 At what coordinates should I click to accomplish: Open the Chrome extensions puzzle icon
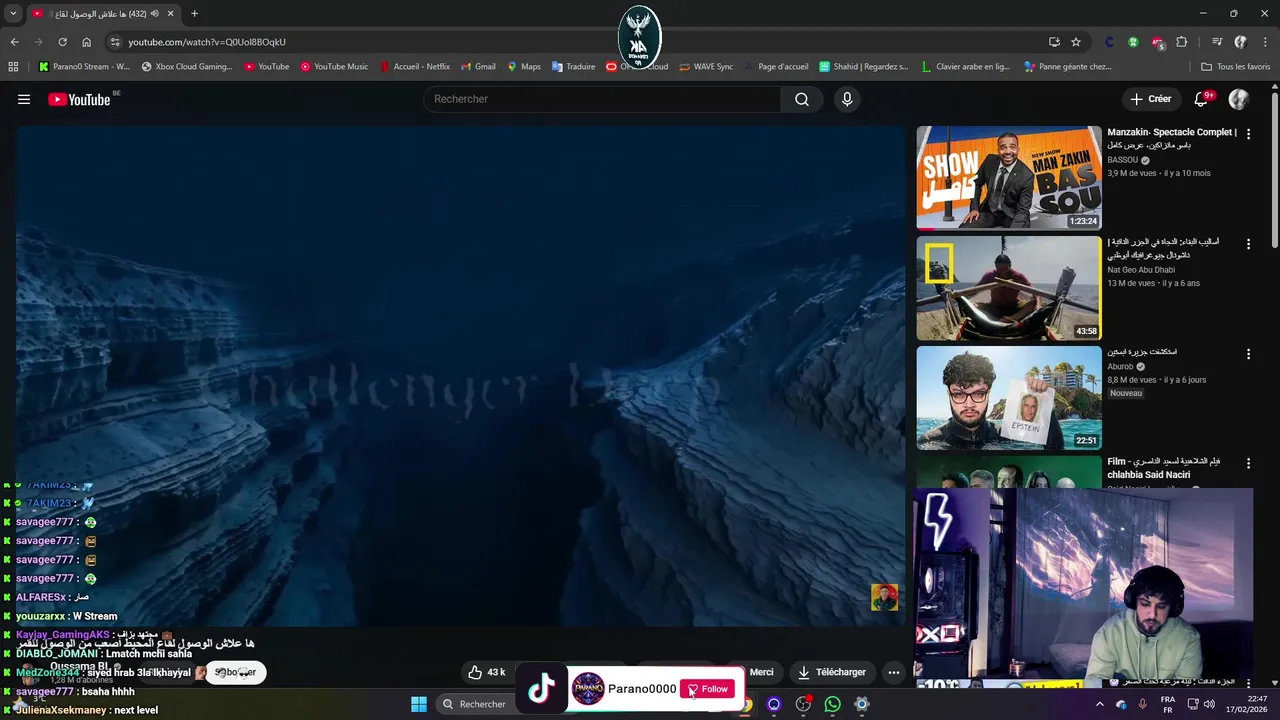(1182, 42)
